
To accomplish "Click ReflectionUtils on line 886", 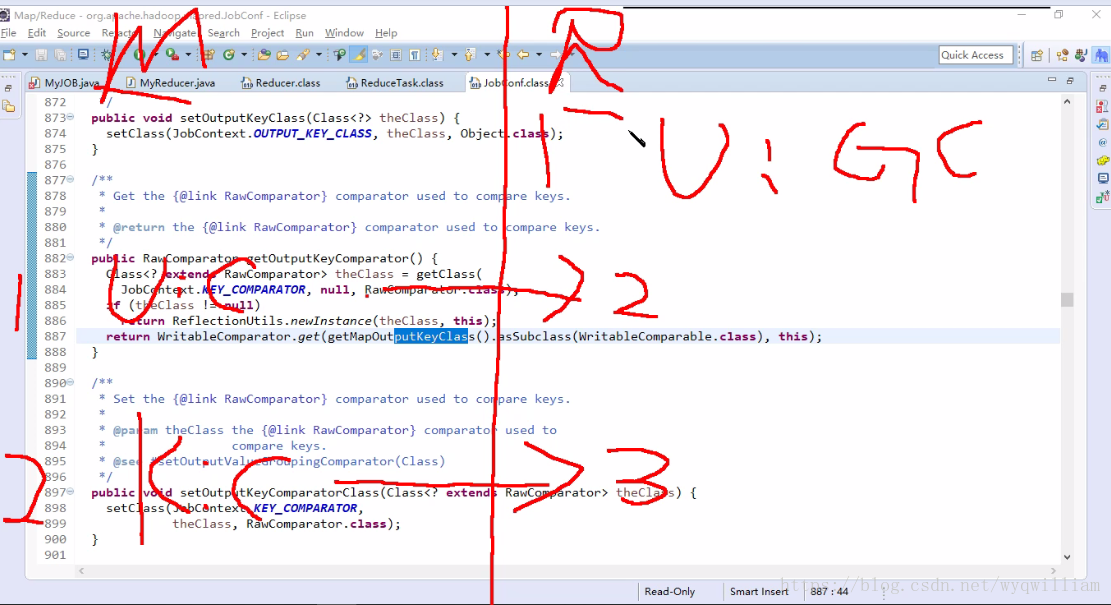I will pyautogui.click(x=227, y=321).
